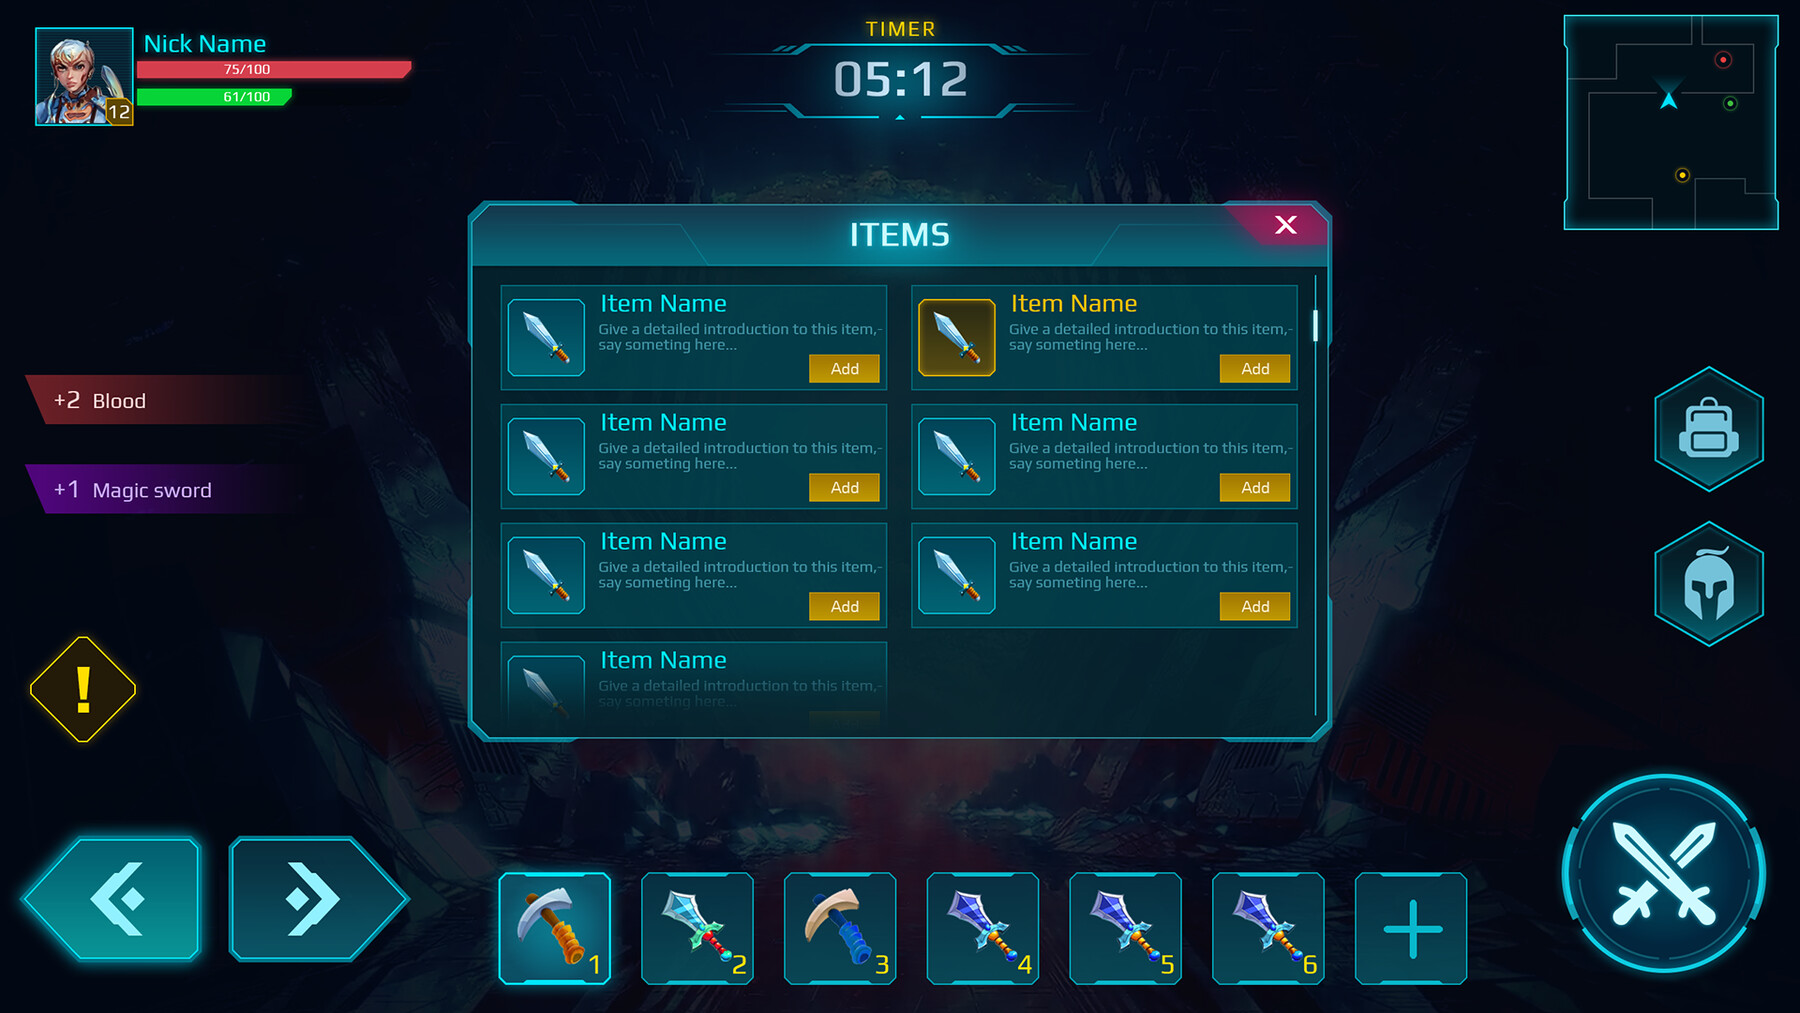The height and width of the screenshot is (1013, 1800).
Task: Tap the crossed swords attack button
Action: point(1664,873)
